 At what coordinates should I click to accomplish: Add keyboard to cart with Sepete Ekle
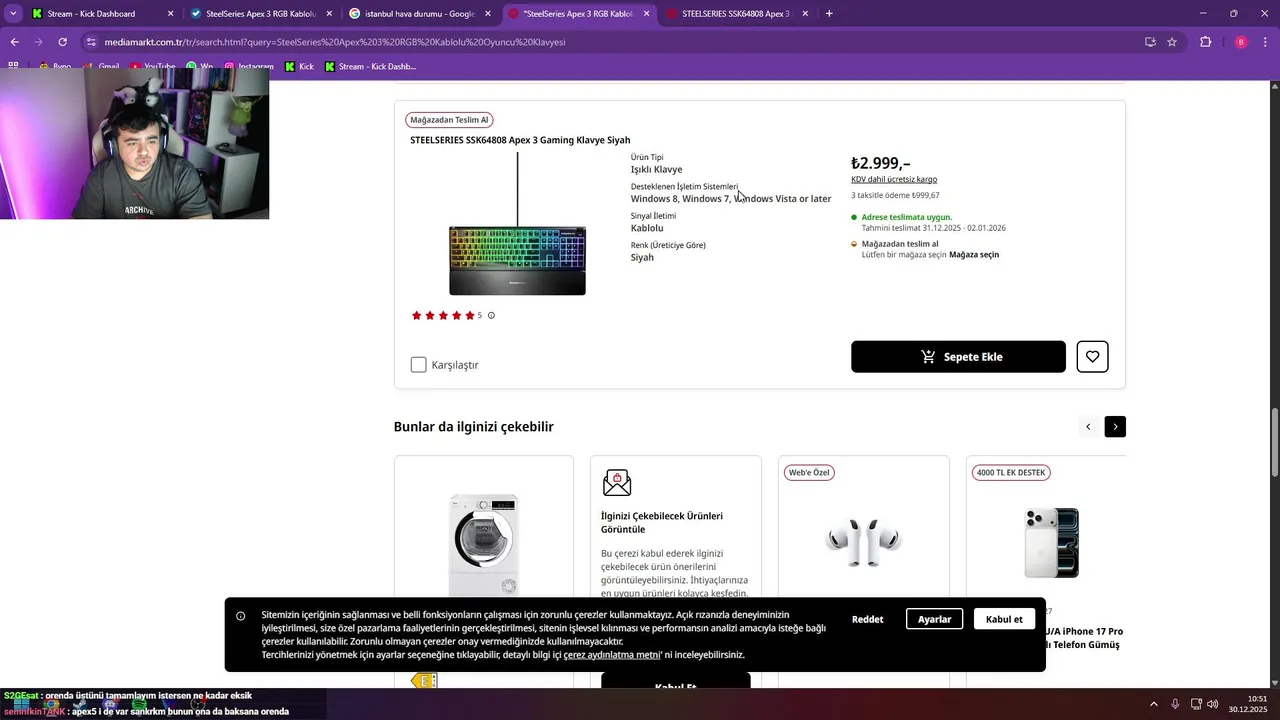click(958, 357)
